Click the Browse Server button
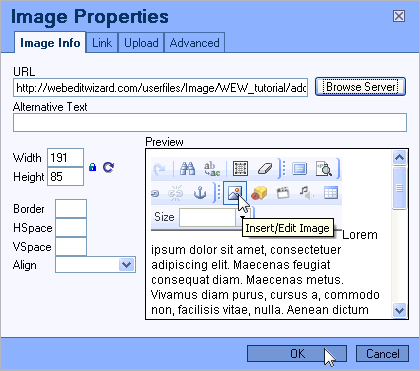 pyautogui.click(x=360, y=87)
